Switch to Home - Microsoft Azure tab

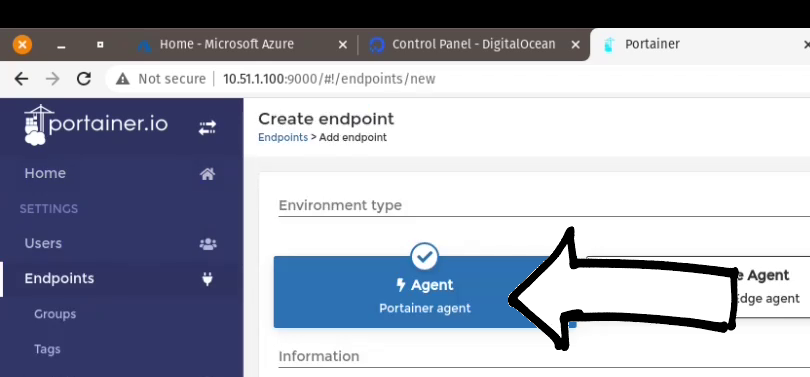[226, 44]
